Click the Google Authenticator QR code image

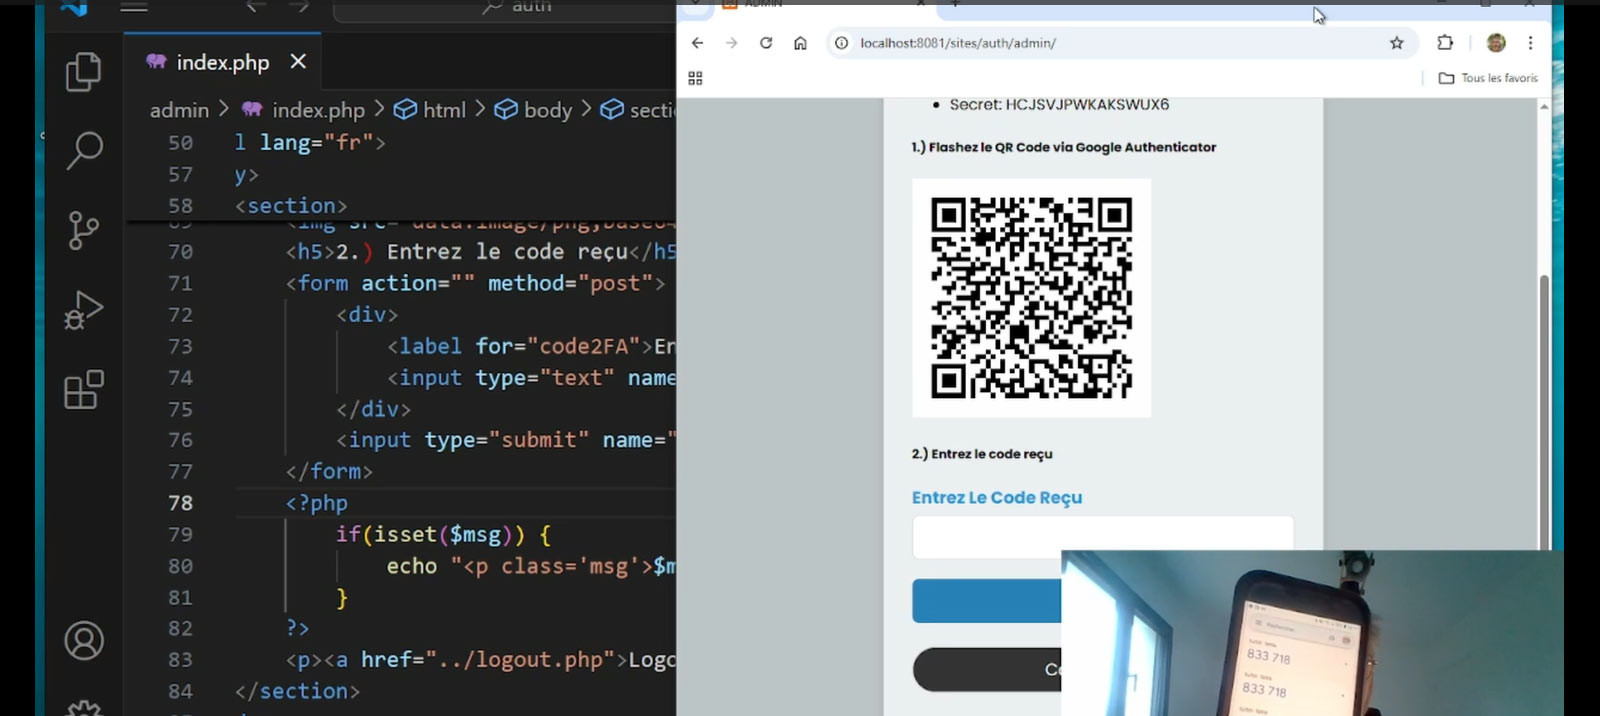[x=1031, y=298]
